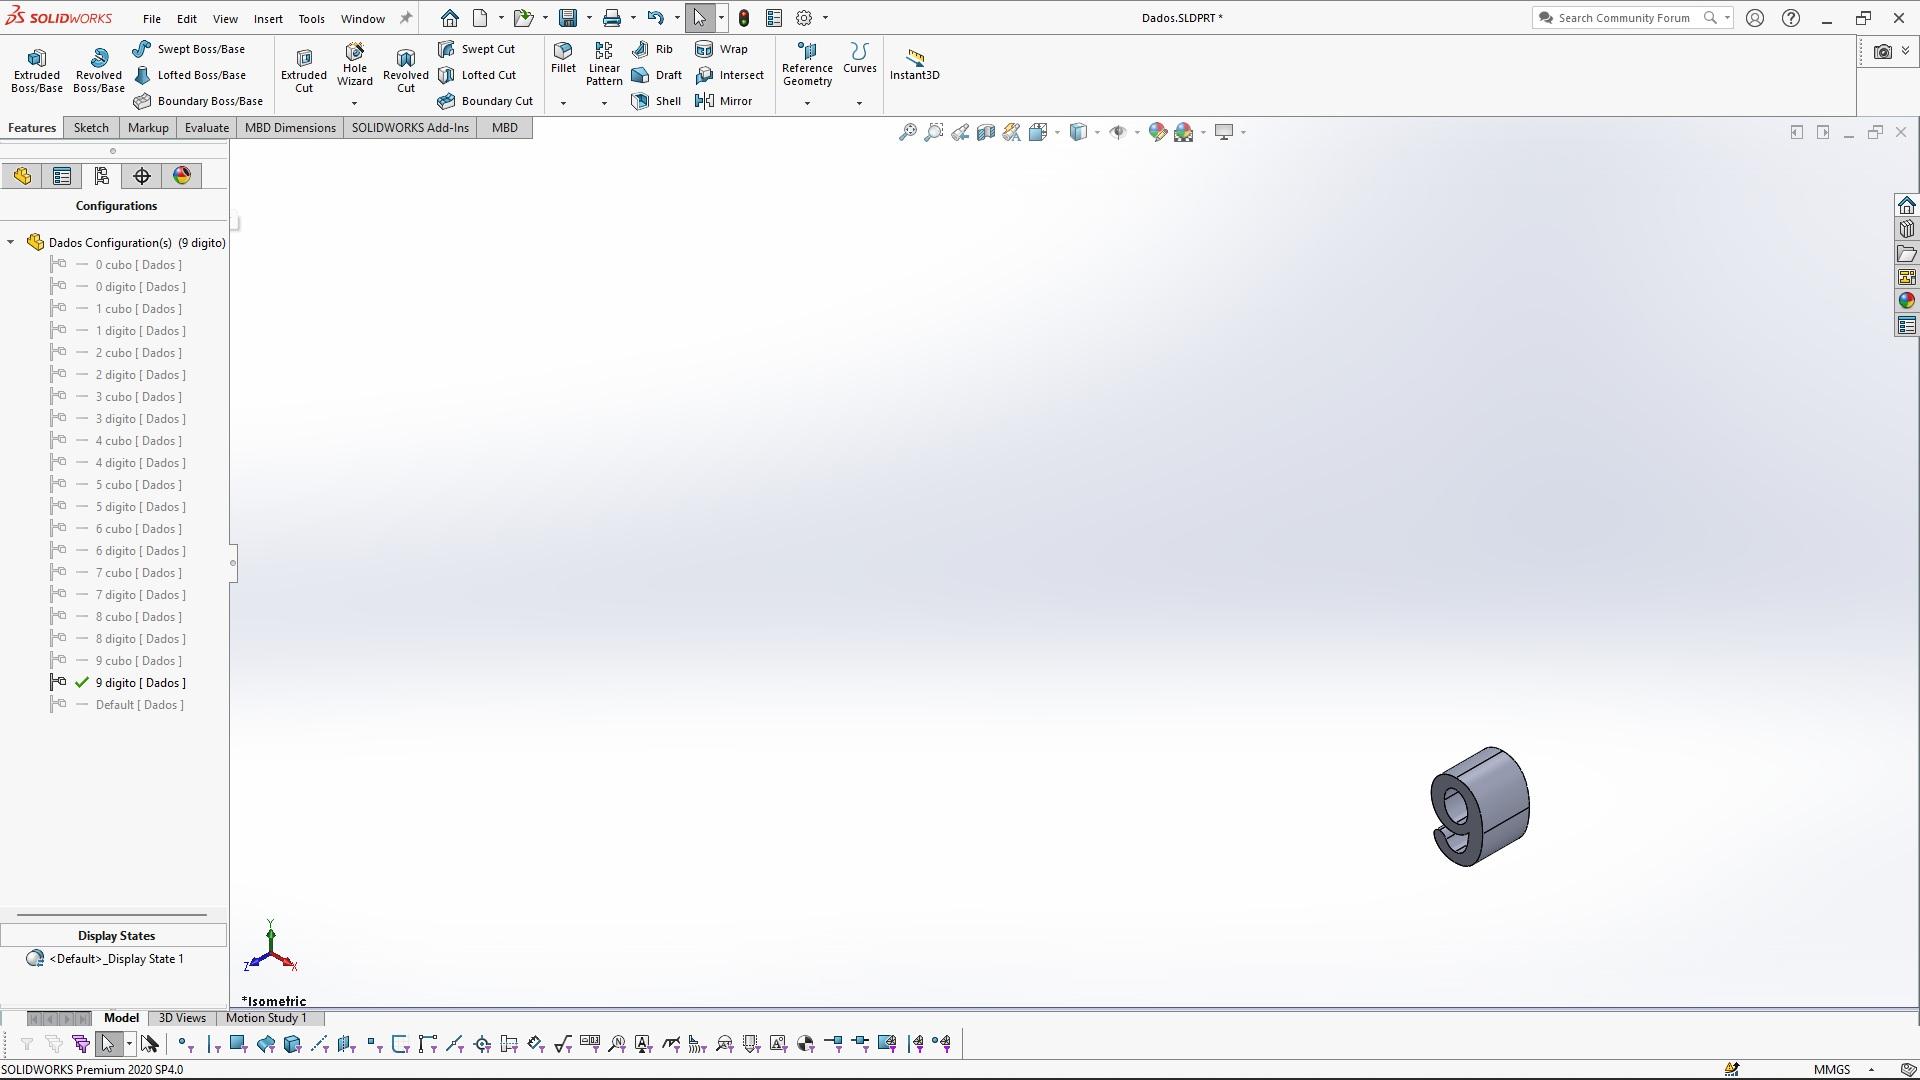Open the Undo dropdown arrow
1920x1080 pixels.
coord(677,18)
